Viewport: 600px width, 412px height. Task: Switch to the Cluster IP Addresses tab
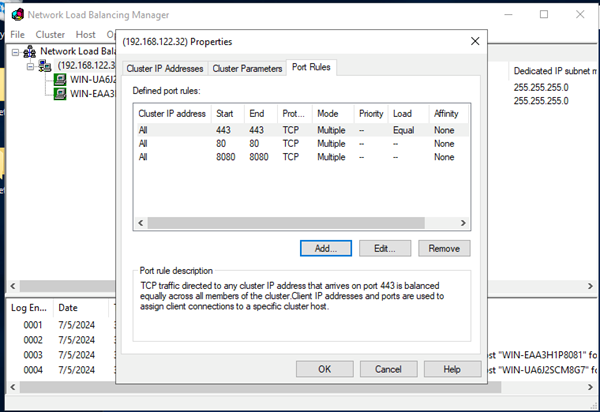(x=165, y=68)
